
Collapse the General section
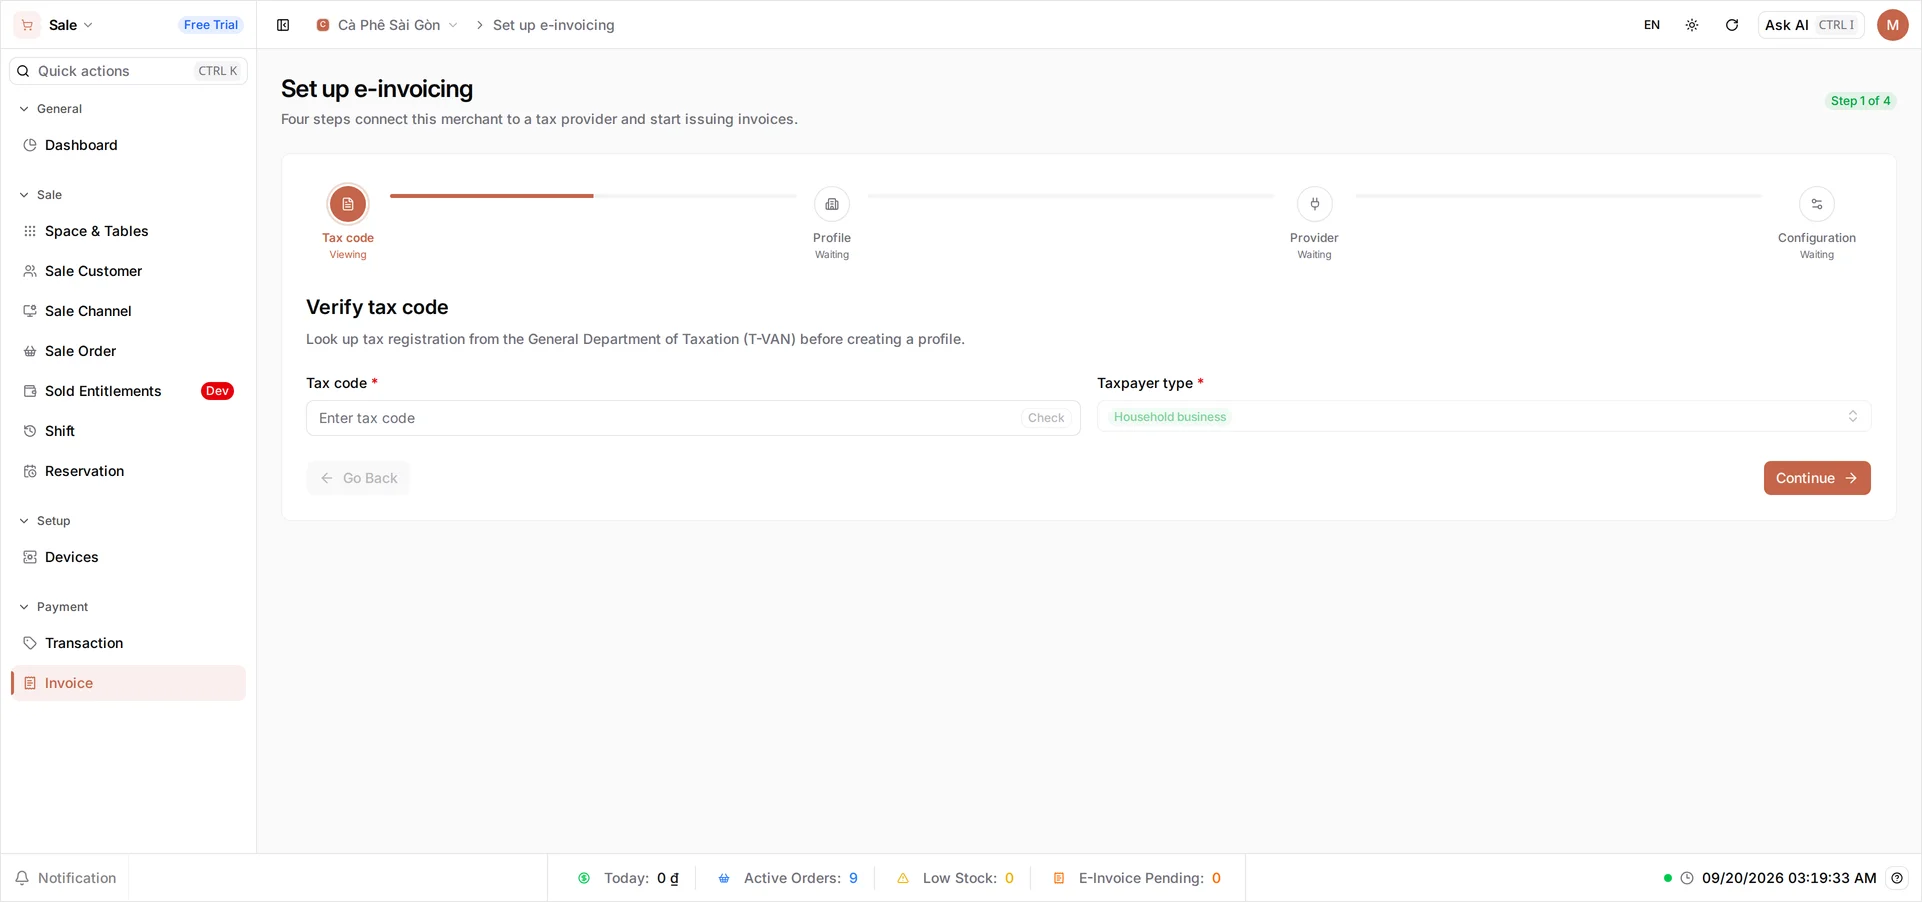pos(50,109)
